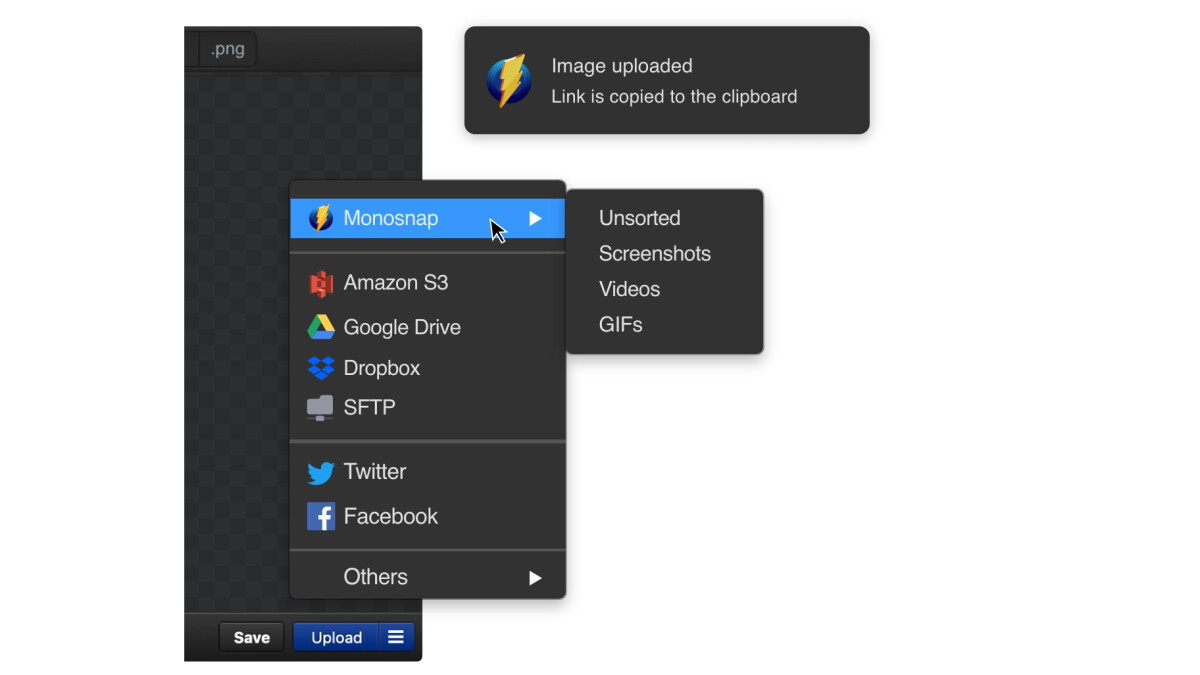Expand the Others submenu arrow

coord(535,577)
